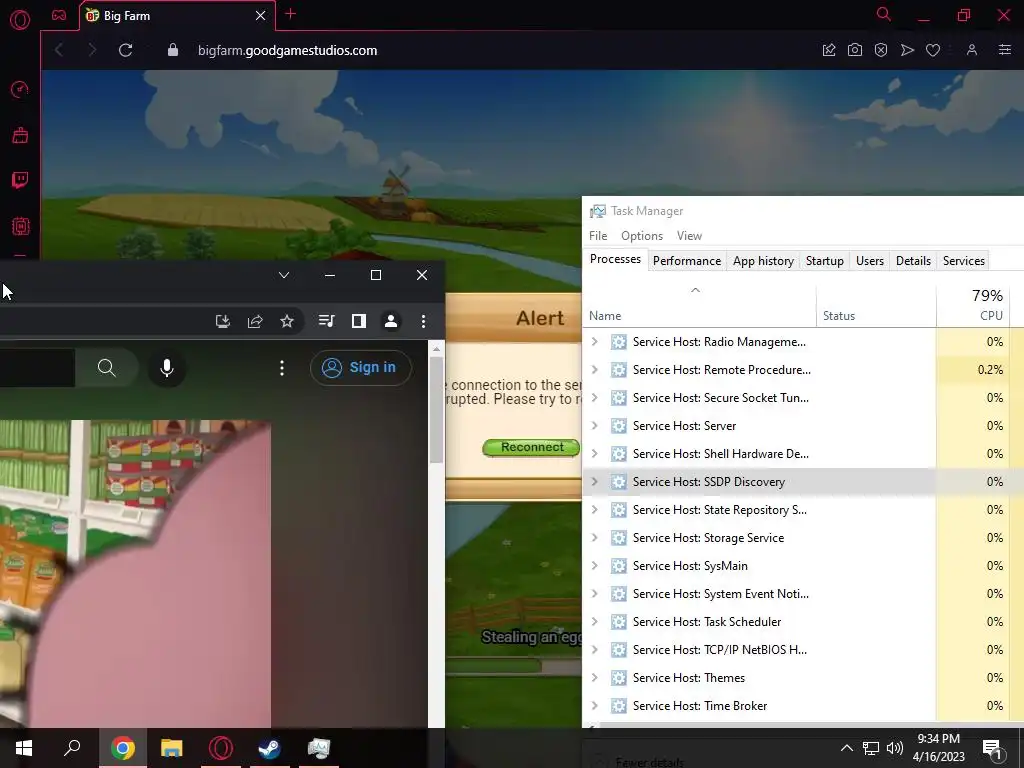Click the volume icon in system tray
Image resolution: width=1024 pixels, height=768 pixels.
coord(895,748)
